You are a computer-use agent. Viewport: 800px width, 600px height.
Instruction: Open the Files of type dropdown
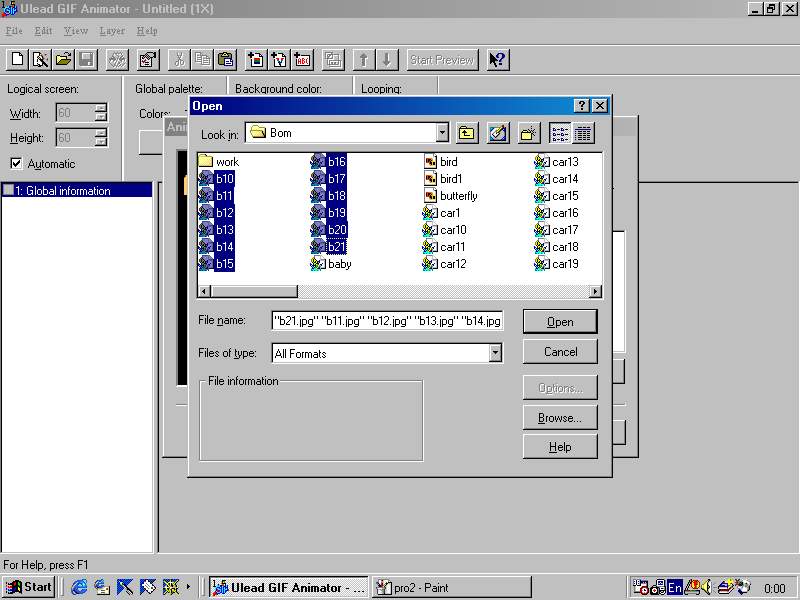click(x=495, y=353)
